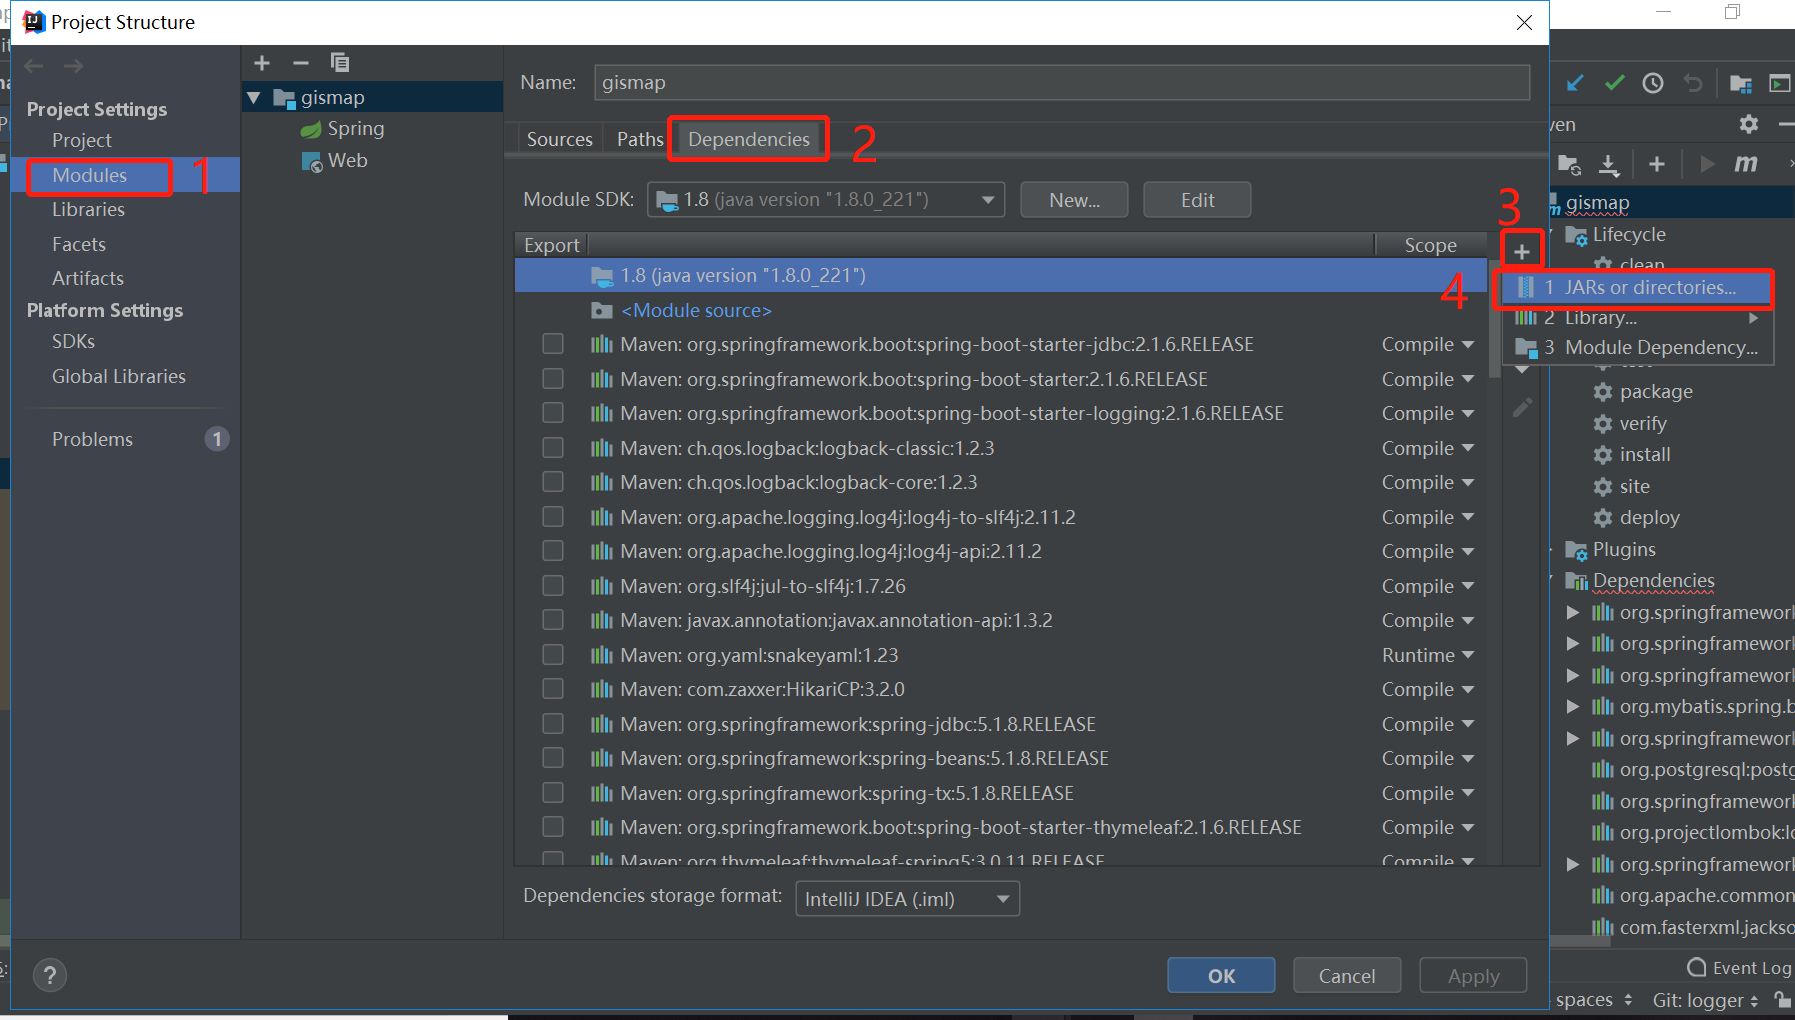
Task: Check export for spring-boot-starter-jdbc dependency
Action: coord(553,344)
